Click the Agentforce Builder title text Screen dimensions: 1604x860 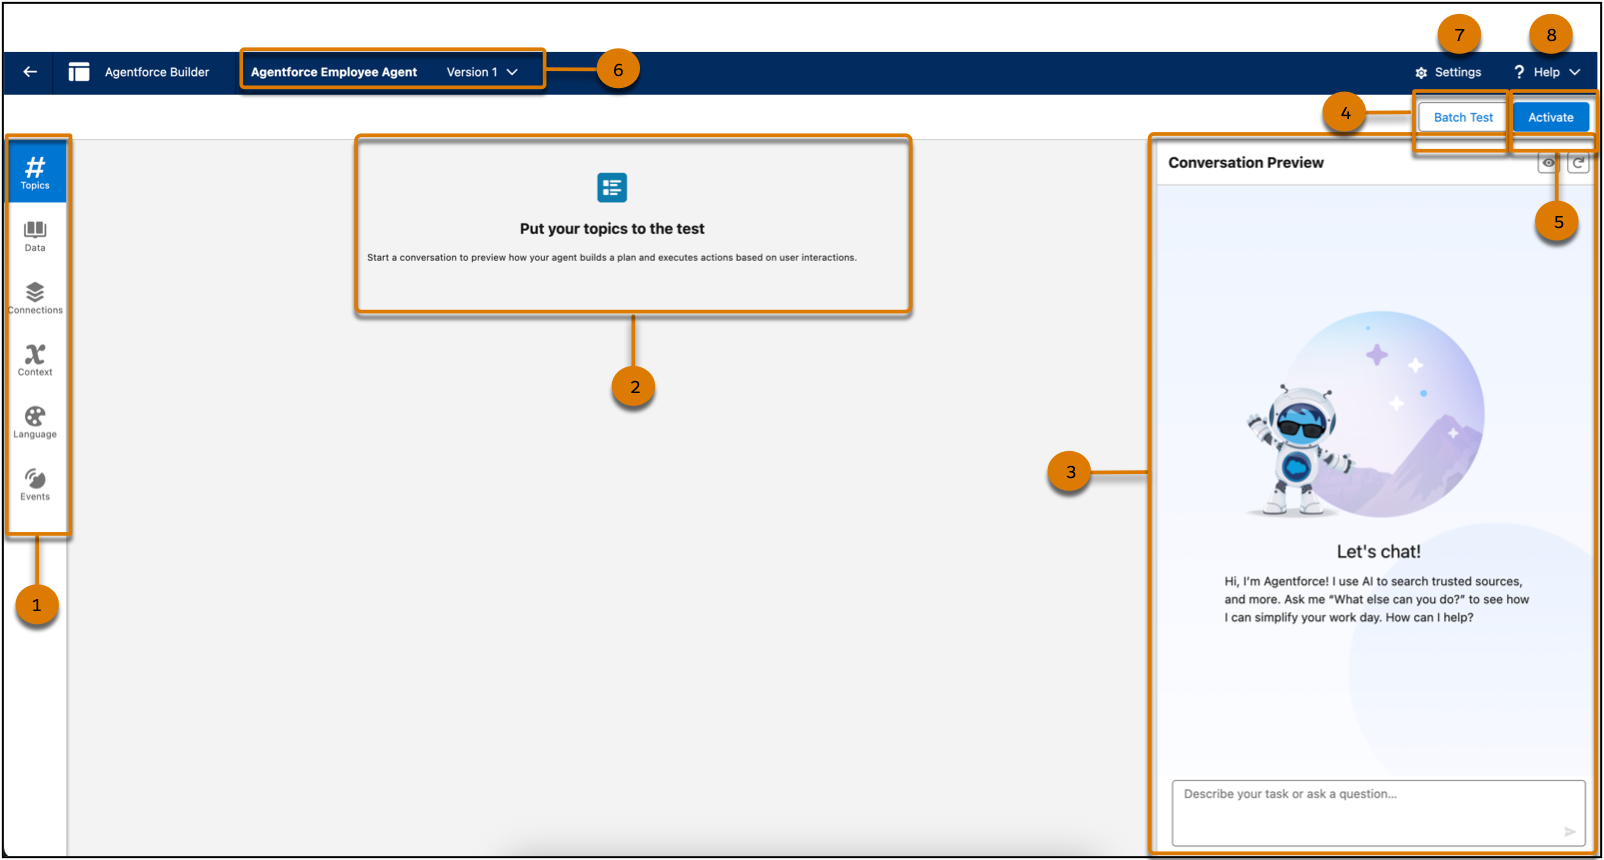(157, 72)
